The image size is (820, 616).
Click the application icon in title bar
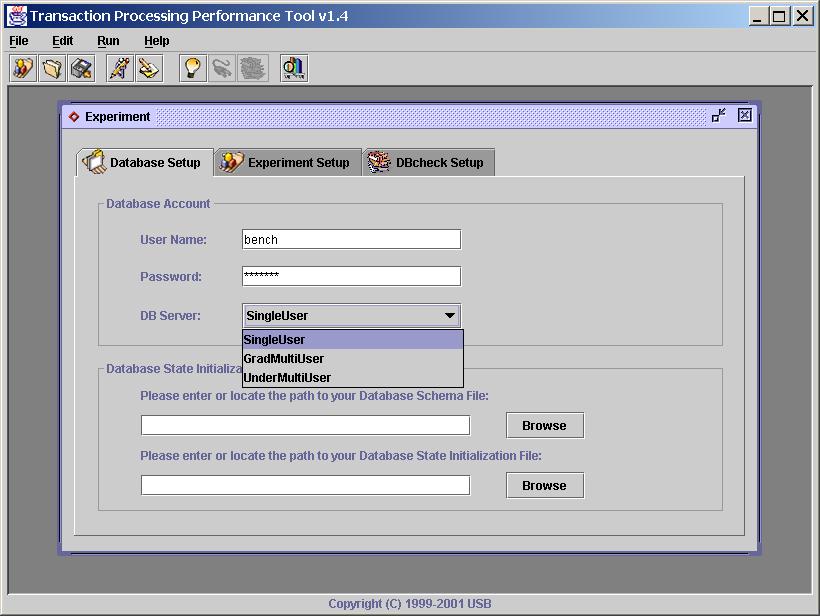tap(16, 16)
